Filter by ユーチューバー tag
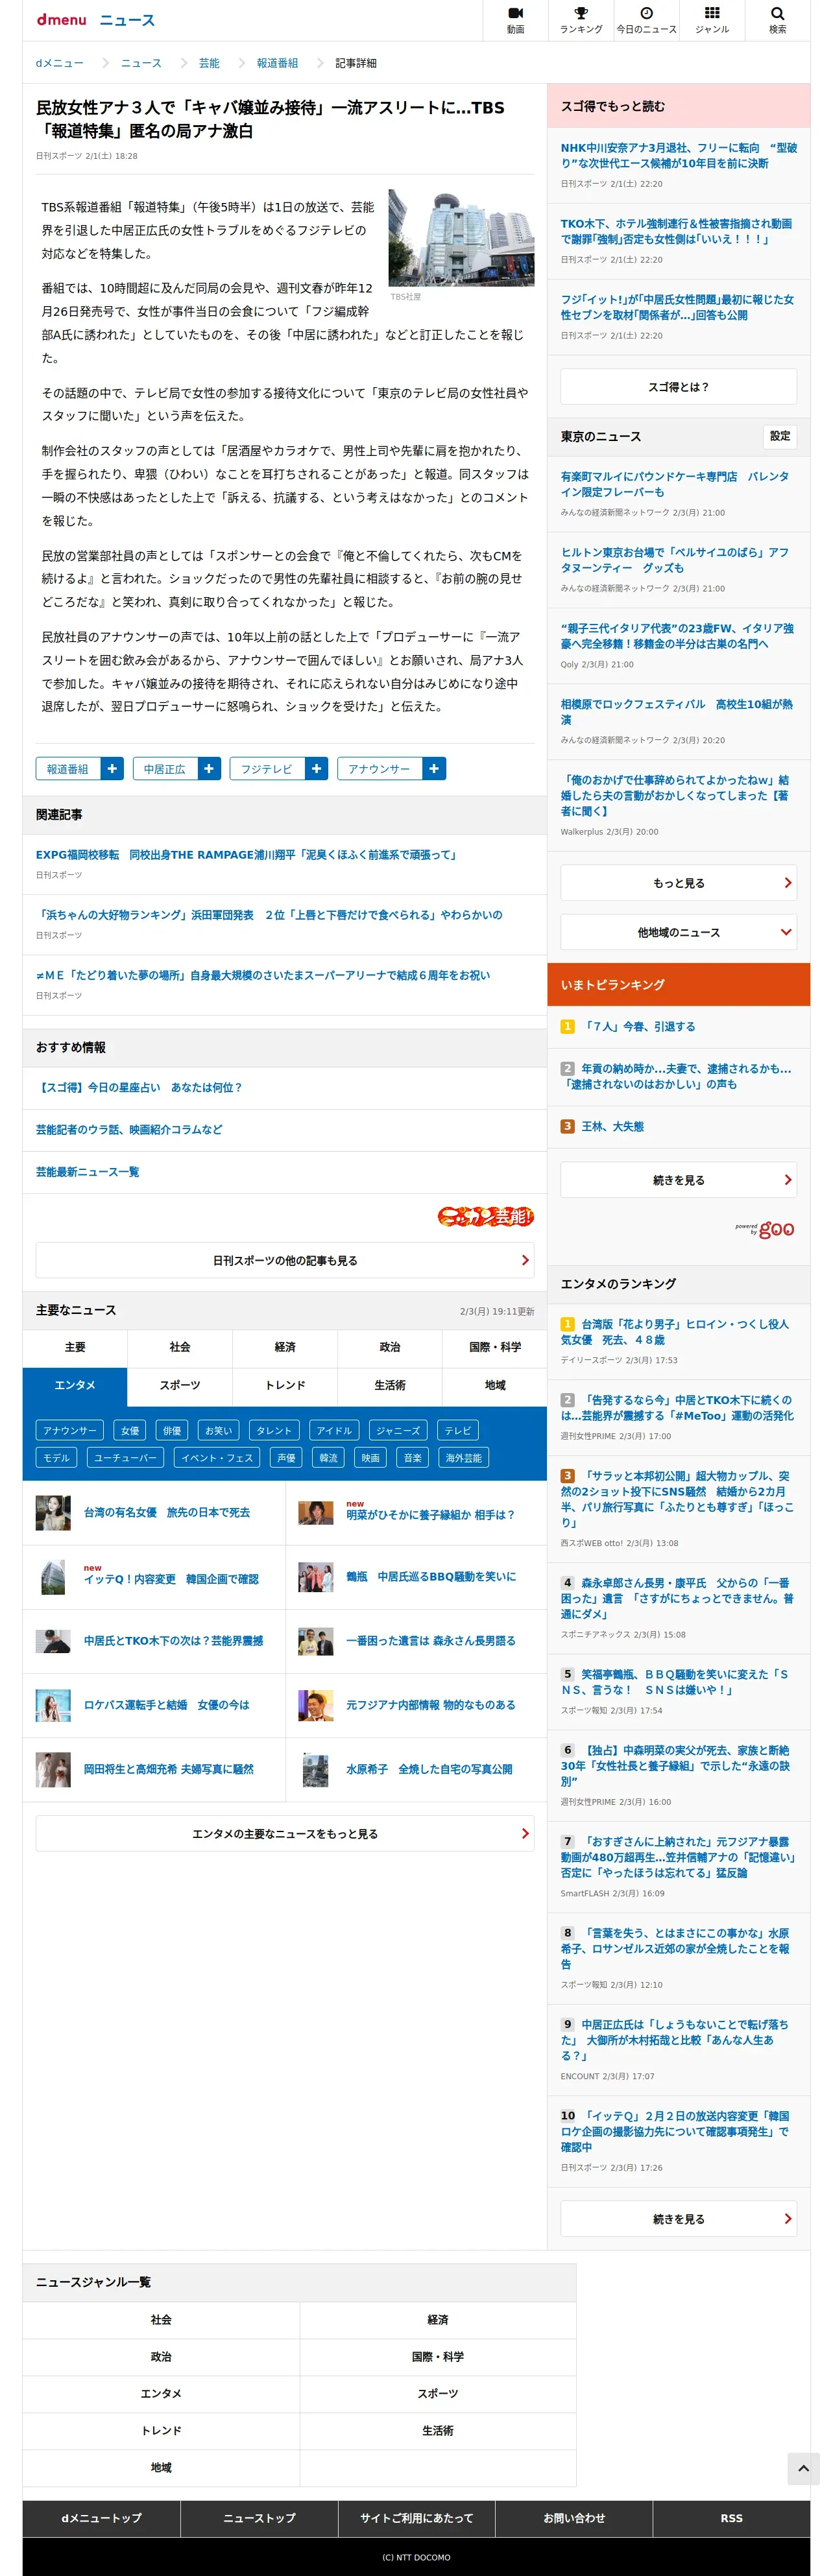833x2576 pixels. click(125, 1458)
